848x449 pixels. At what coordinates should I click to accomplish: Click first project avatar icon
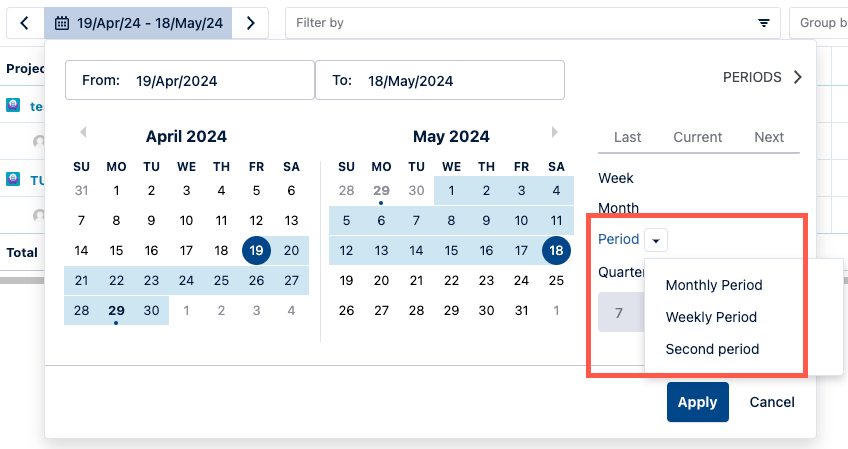13,105
